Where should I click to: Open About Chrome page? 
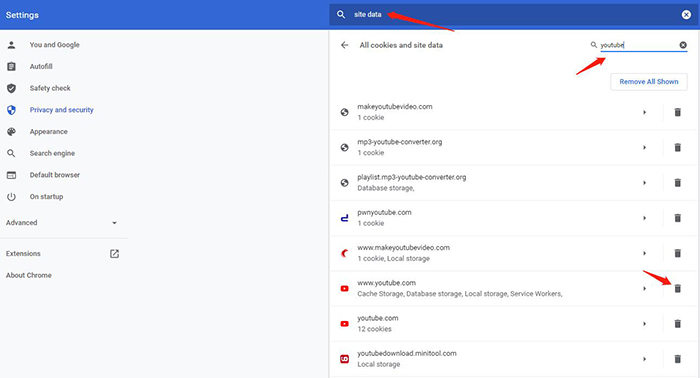click(x=29, y=275)
